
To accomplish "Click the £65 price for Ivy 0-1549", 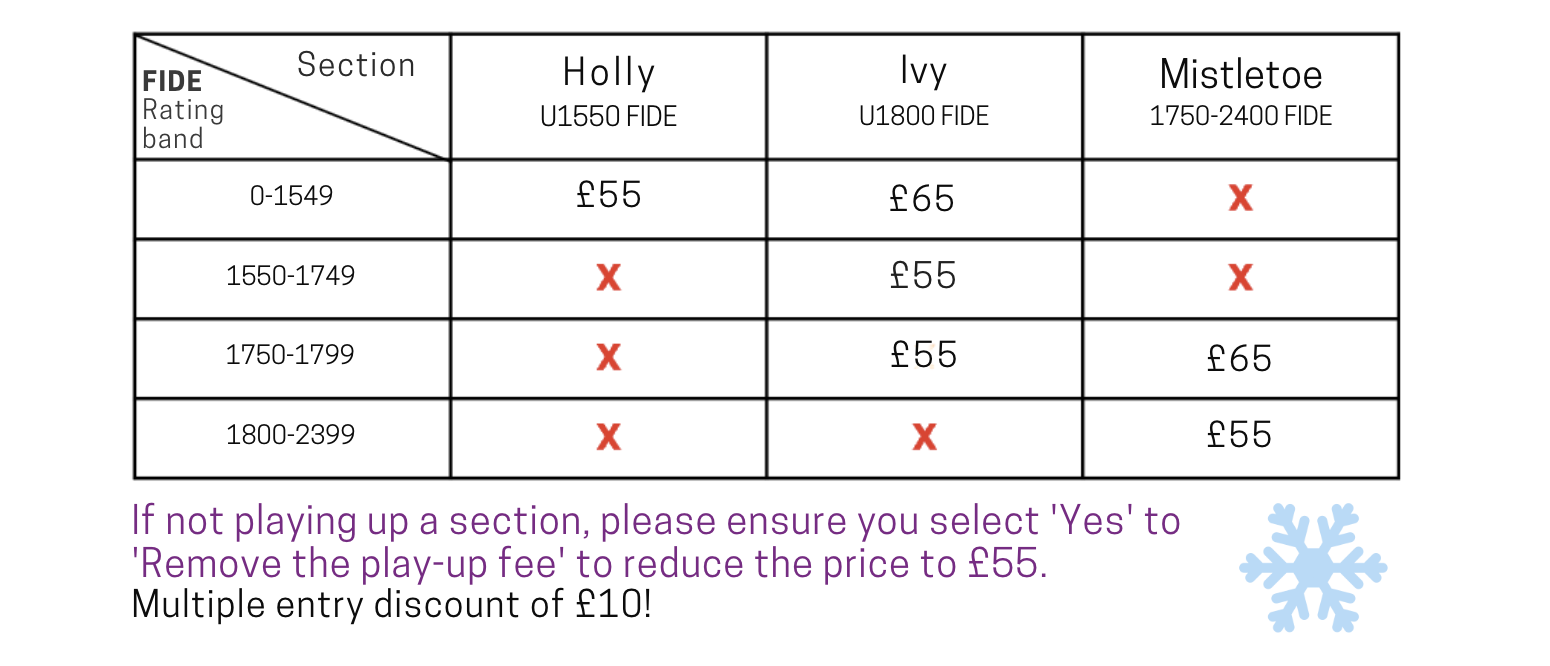I will [922, 198].
